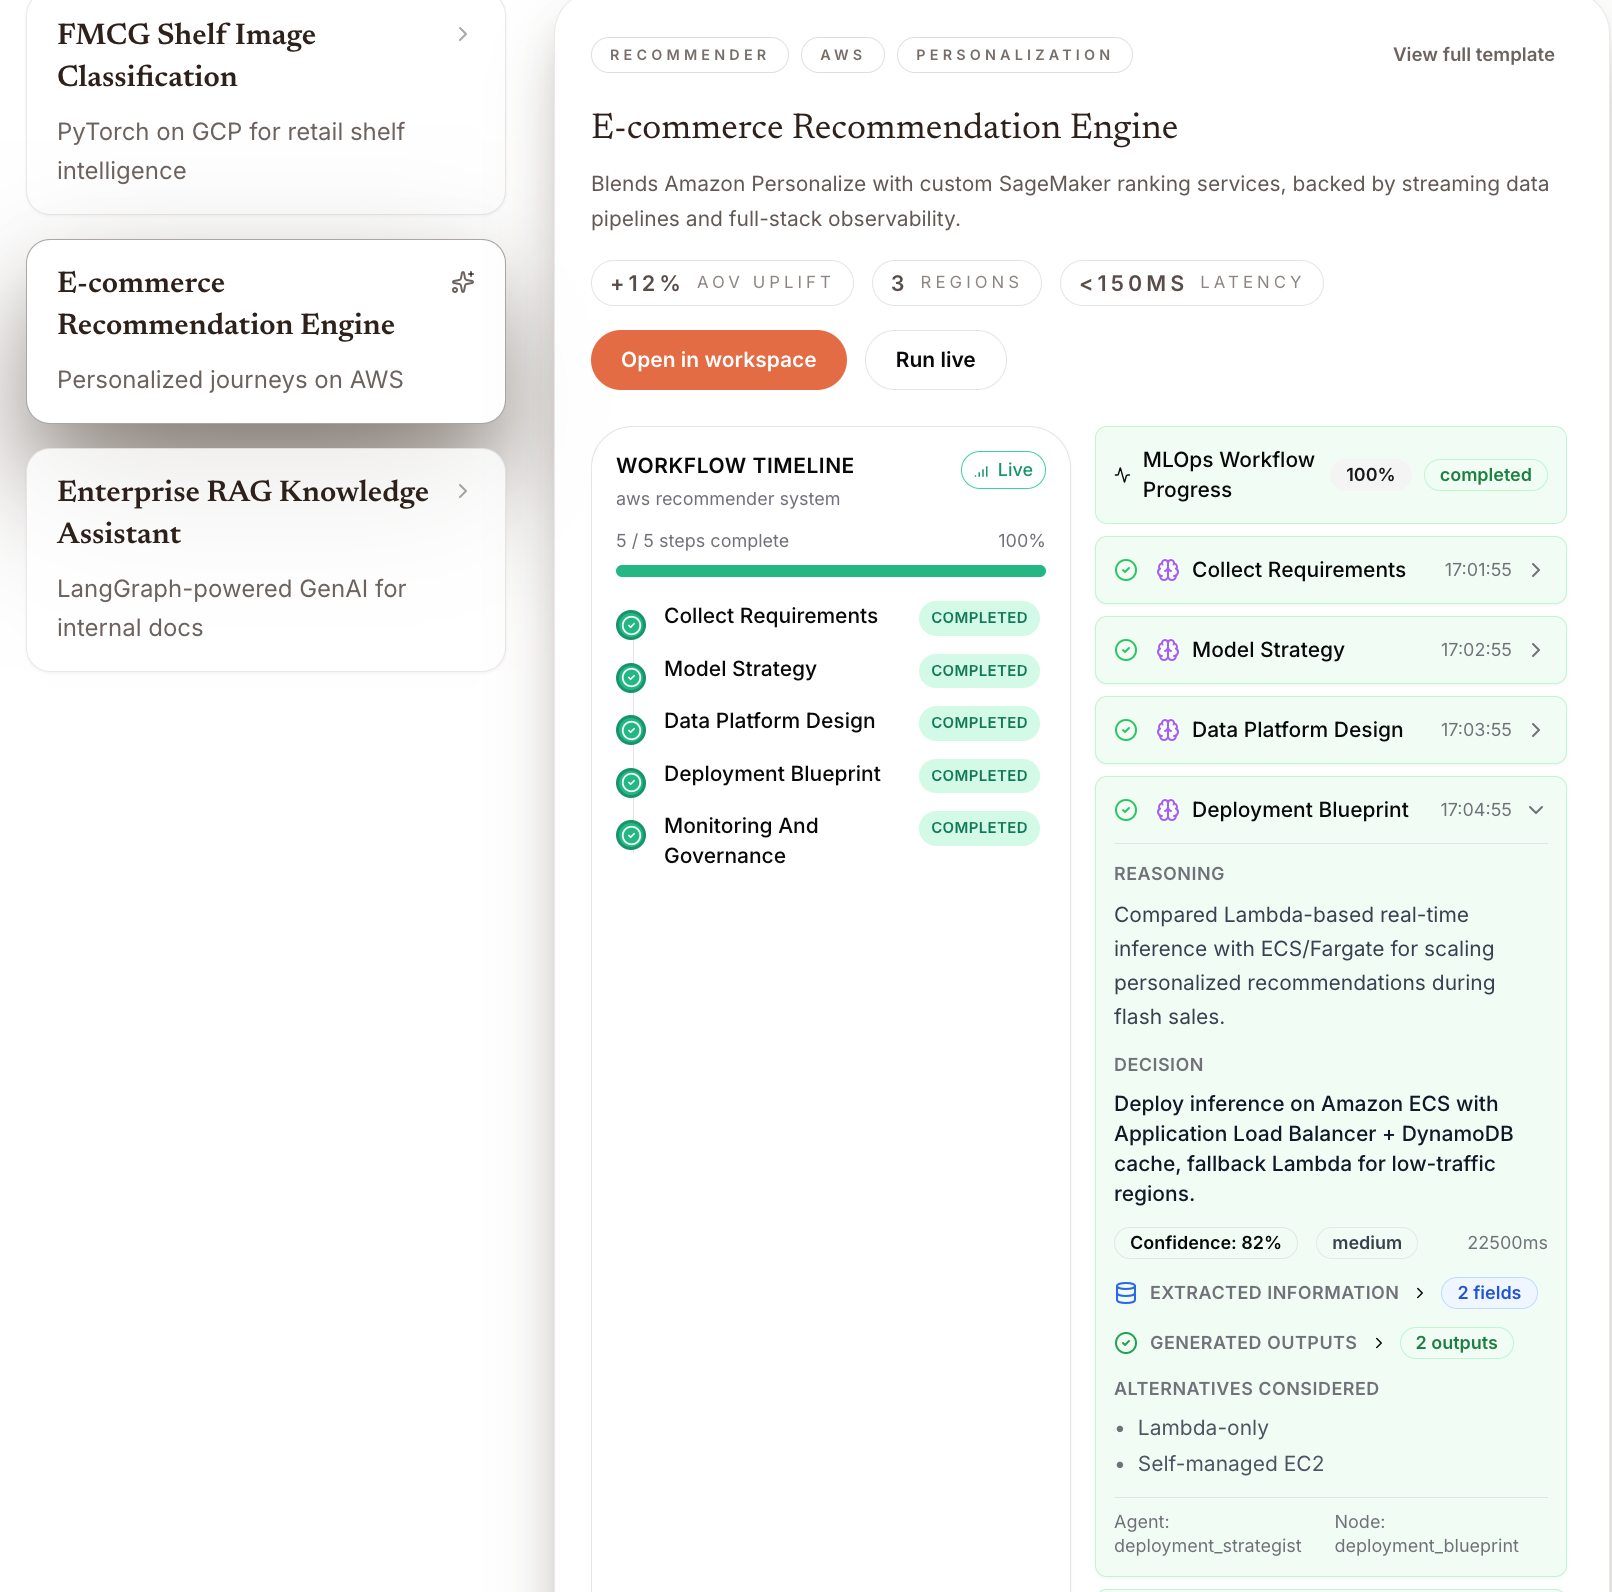Click Deployment Blueprint timeline check circle
The width and height of the screenshot is (1612, 1592).
point(631,782)
